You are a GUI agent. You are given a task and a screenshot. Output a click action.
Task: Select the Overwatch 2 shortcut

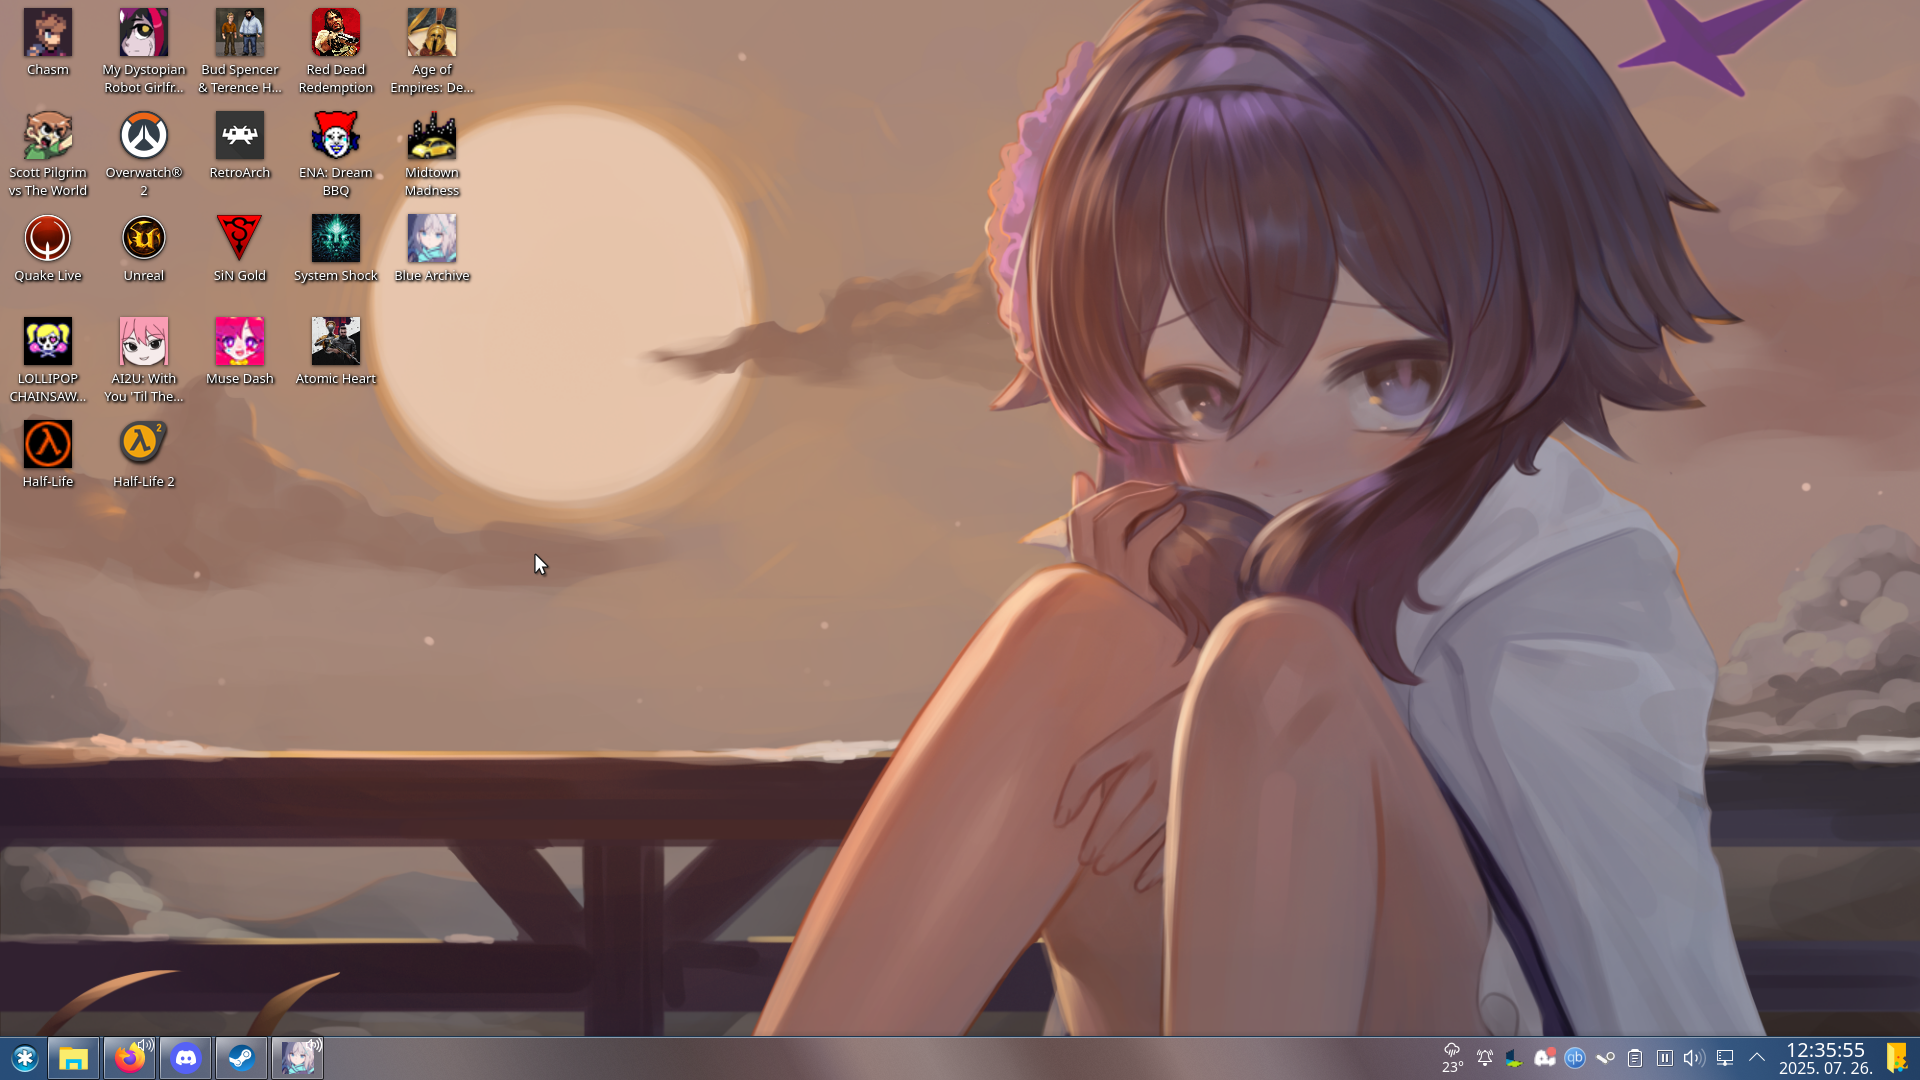pos(144,155)
